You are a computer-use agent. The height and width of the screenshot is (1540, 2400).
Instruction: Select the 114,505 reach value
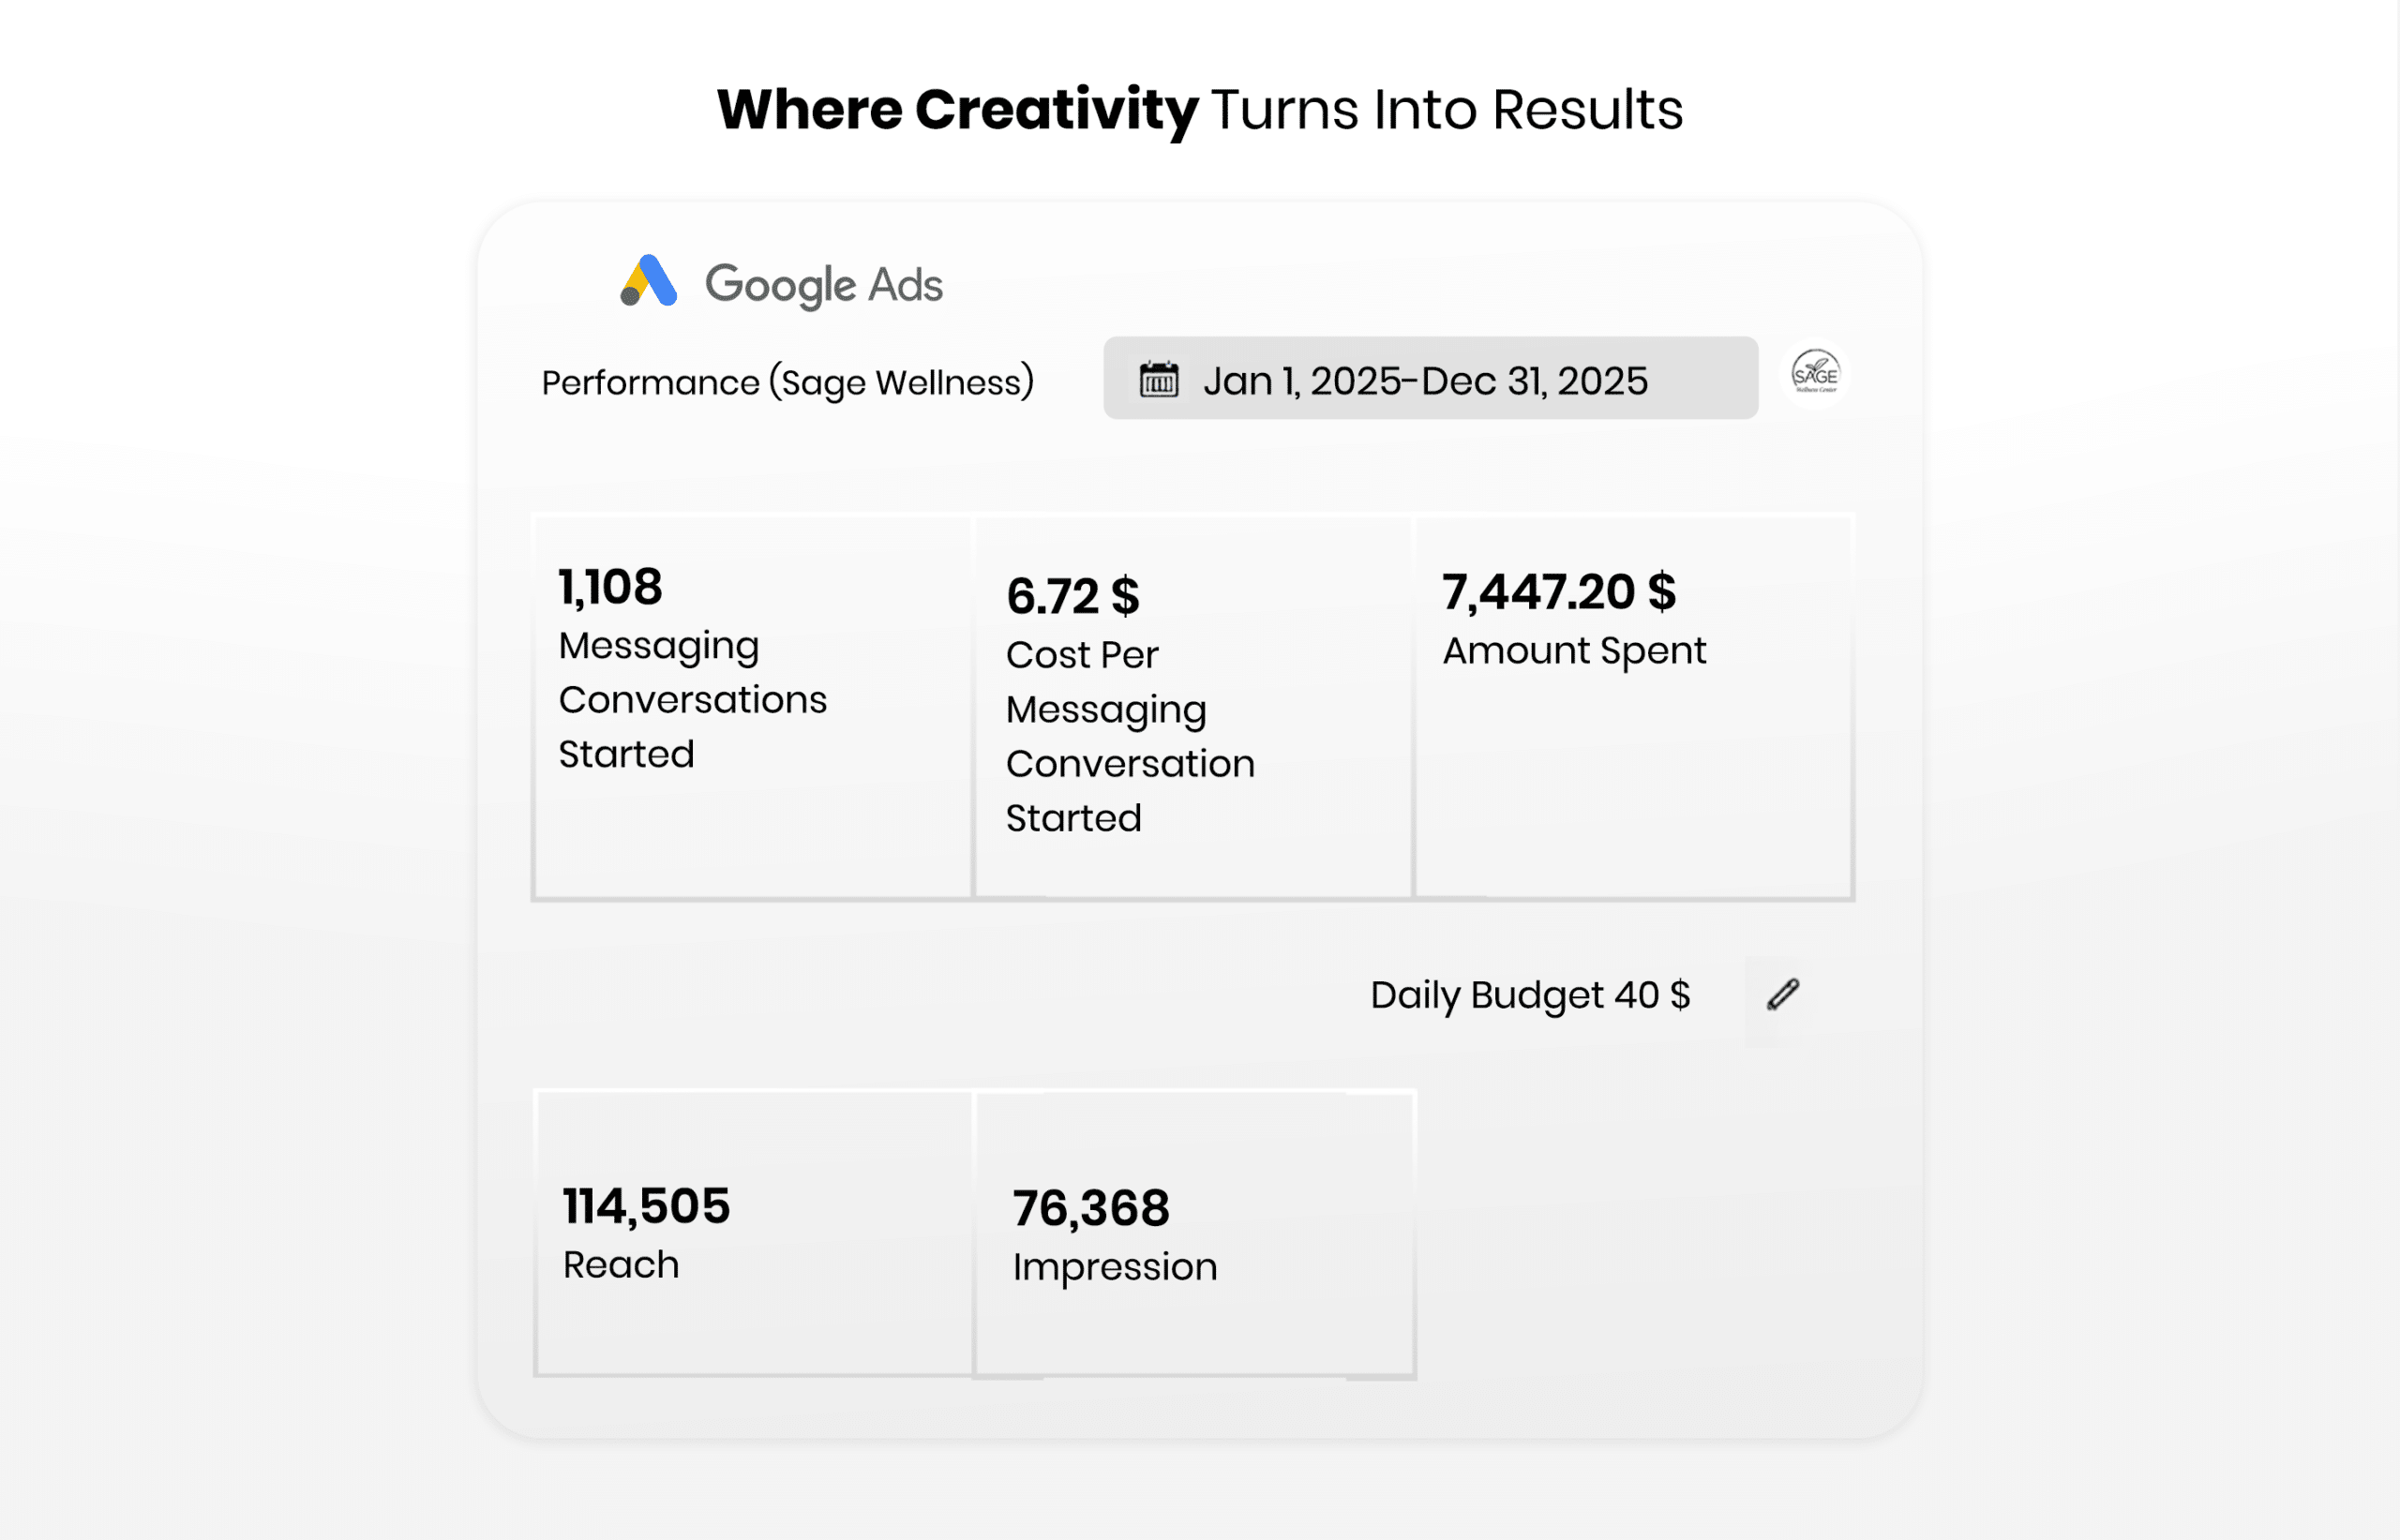[646, 1206]
